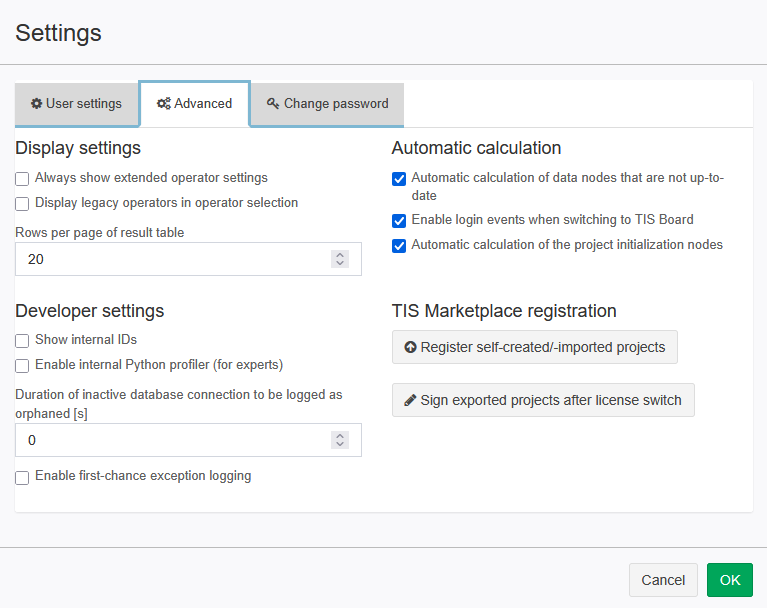Increase rows per page with up arrow
The width and height of the screenshot is (767, 608).
340,255
